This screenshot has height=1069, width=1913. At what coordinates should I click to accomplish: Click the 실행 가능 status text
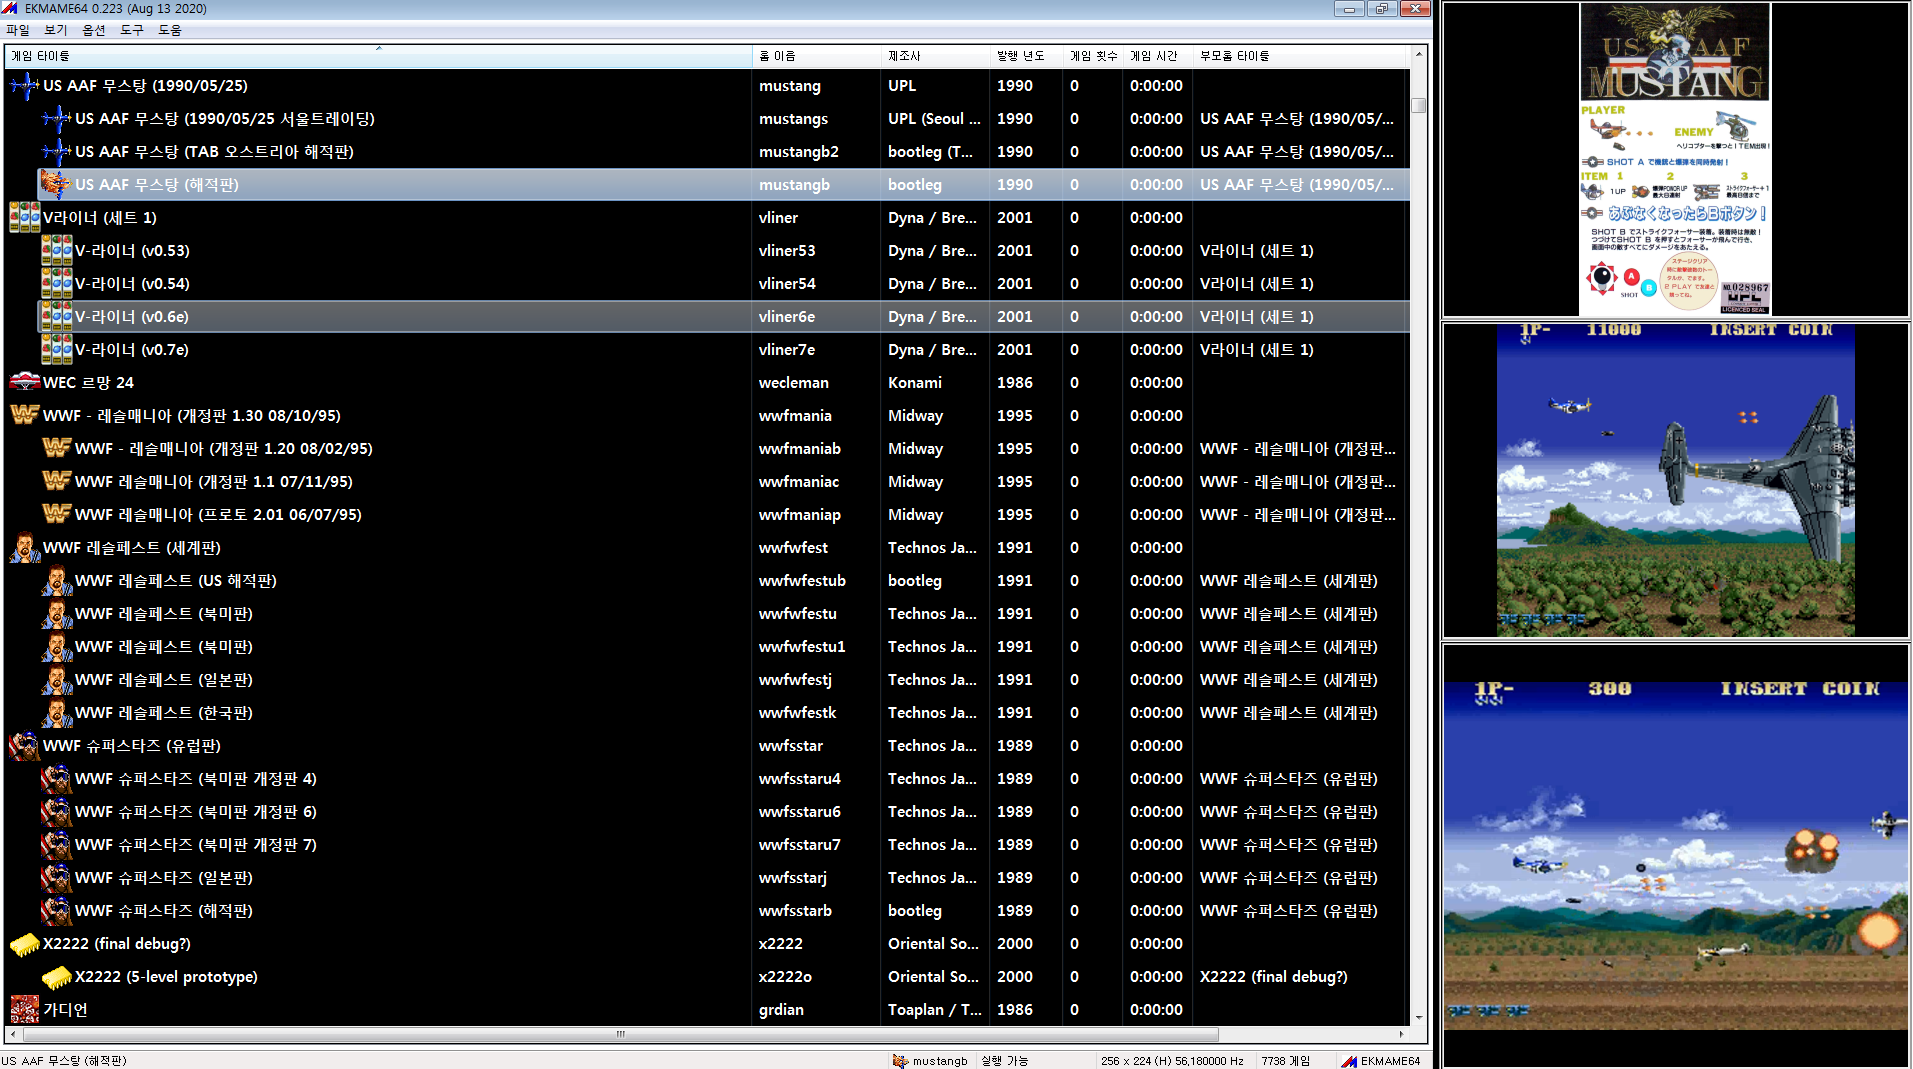[1004, 1061]
